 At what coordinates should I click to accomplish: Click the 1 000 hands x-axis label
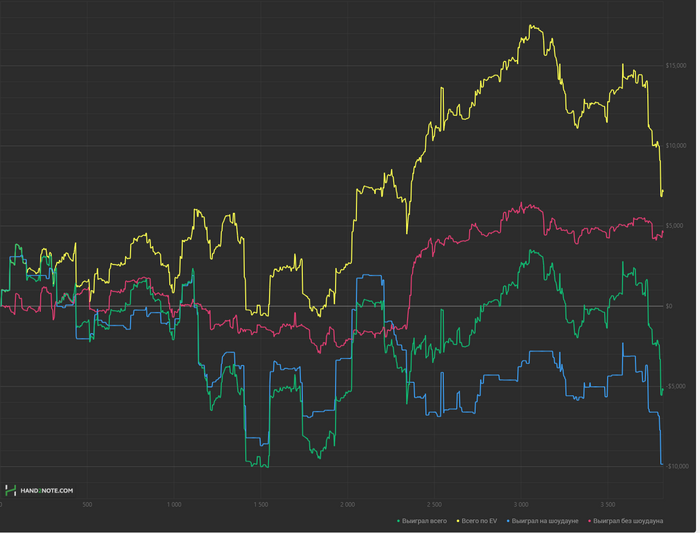pyautogui.click(x=174, y=505)
